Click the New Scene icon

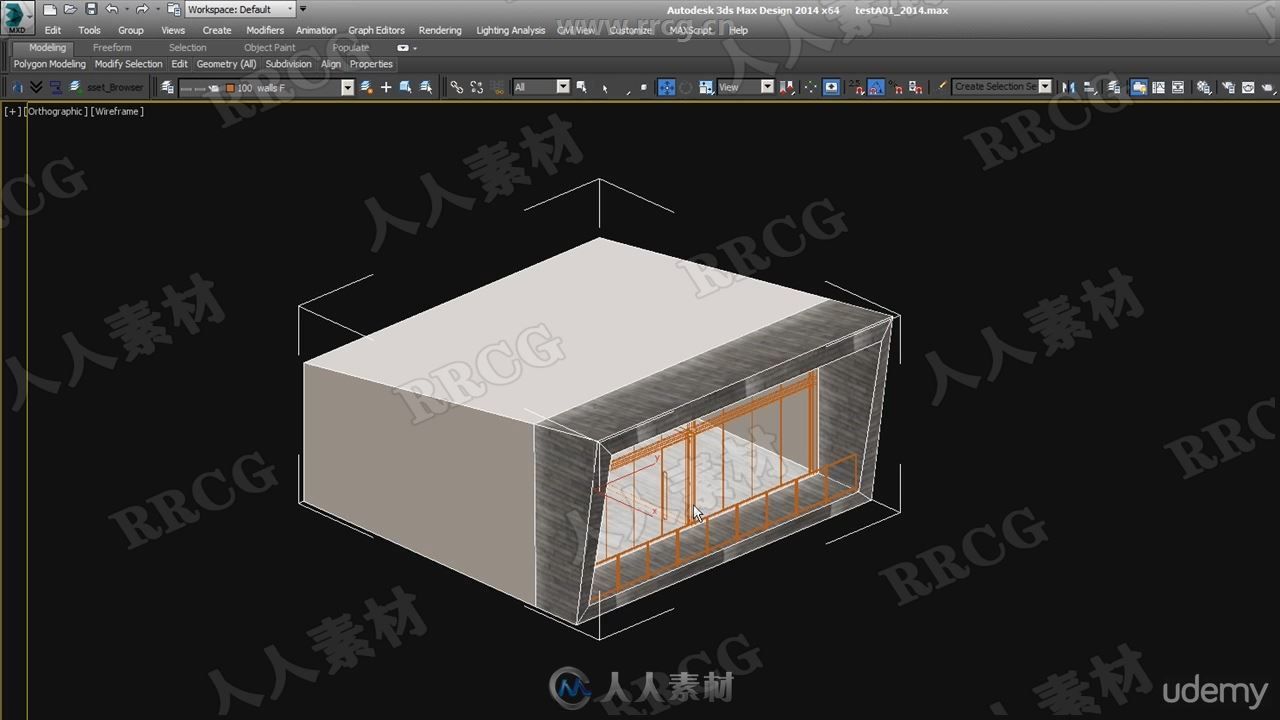coord(50,9)
